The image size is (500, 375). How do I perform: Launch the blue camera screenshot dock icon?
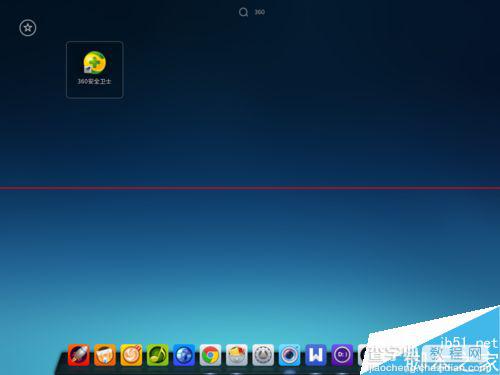tap(289, 355)
